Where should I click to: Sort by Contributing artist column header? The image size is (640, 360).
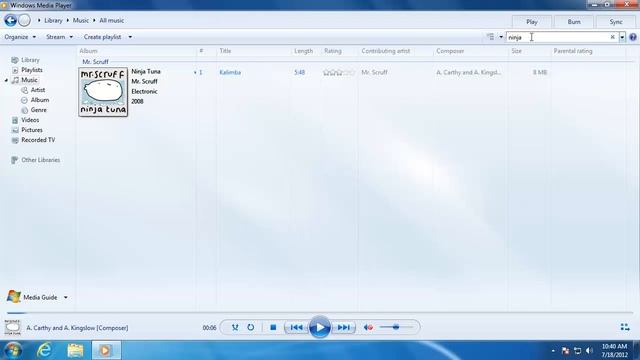click(x=386, y=51)
